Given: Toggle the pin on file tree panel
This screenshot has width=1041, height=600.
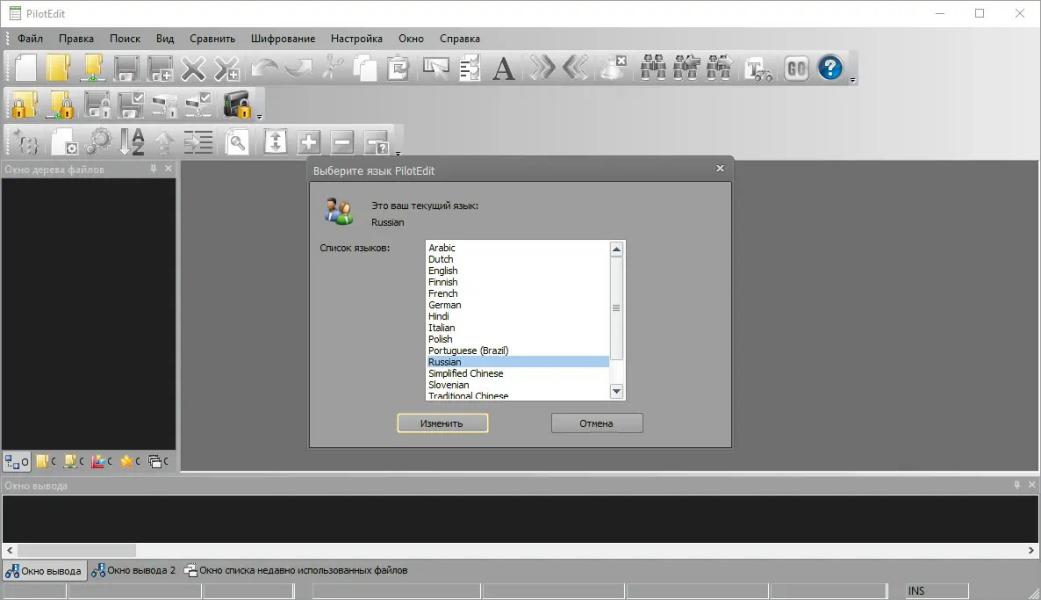Looking at the screenshot, I should pos(153,169).
